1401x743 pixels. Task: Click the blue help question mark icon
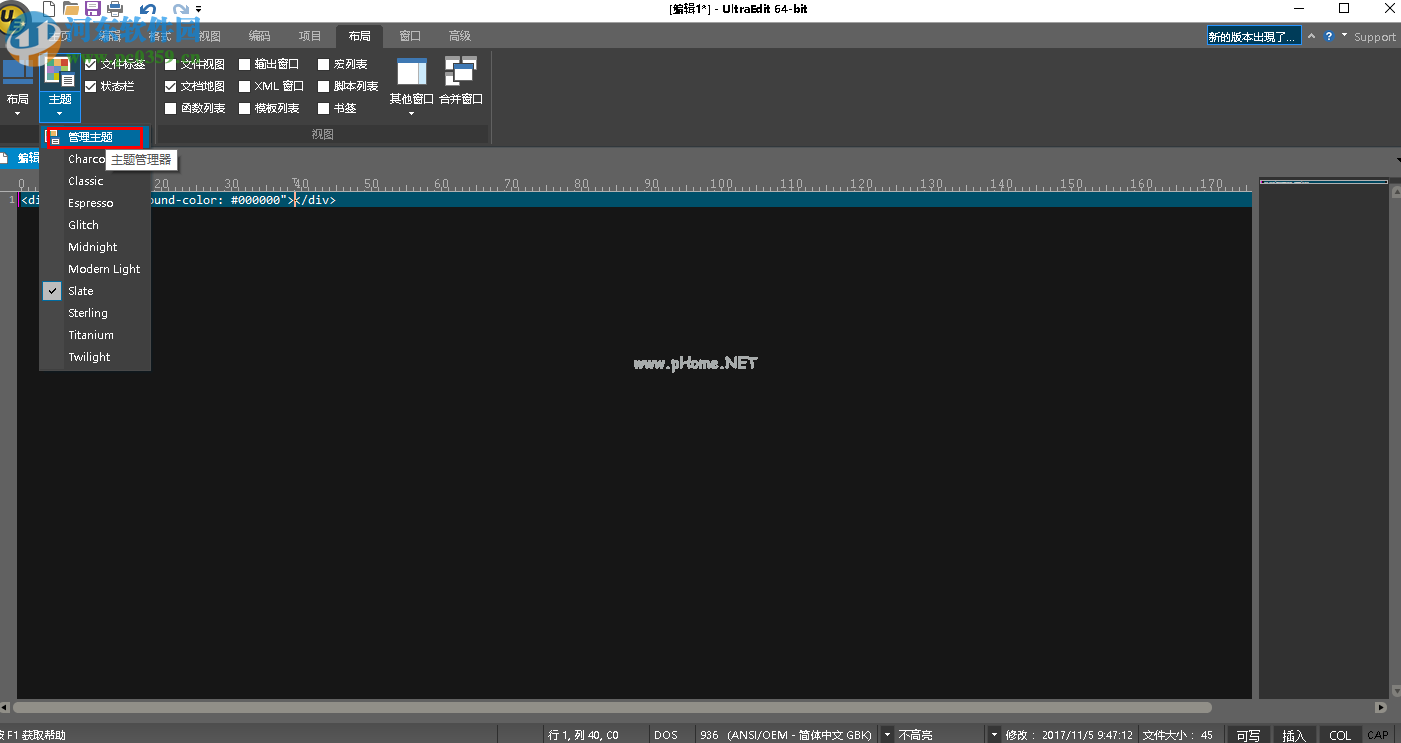pos(1329,36)
